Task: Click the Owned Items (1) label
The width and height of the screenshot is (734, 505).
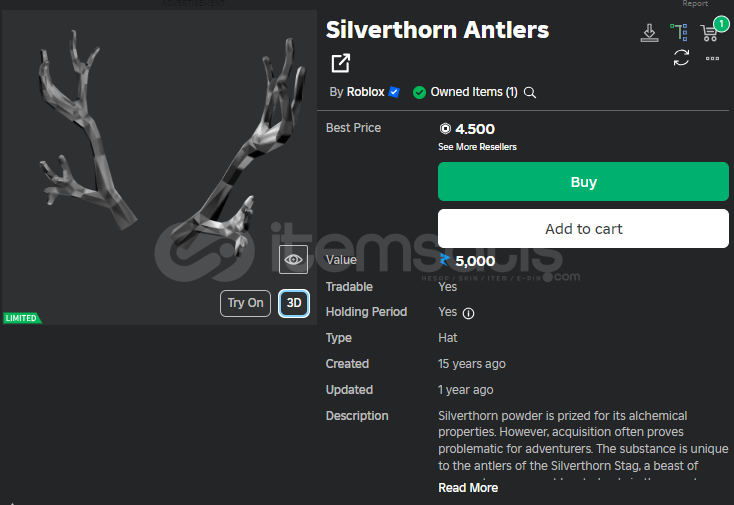Action: pos(474,92)
